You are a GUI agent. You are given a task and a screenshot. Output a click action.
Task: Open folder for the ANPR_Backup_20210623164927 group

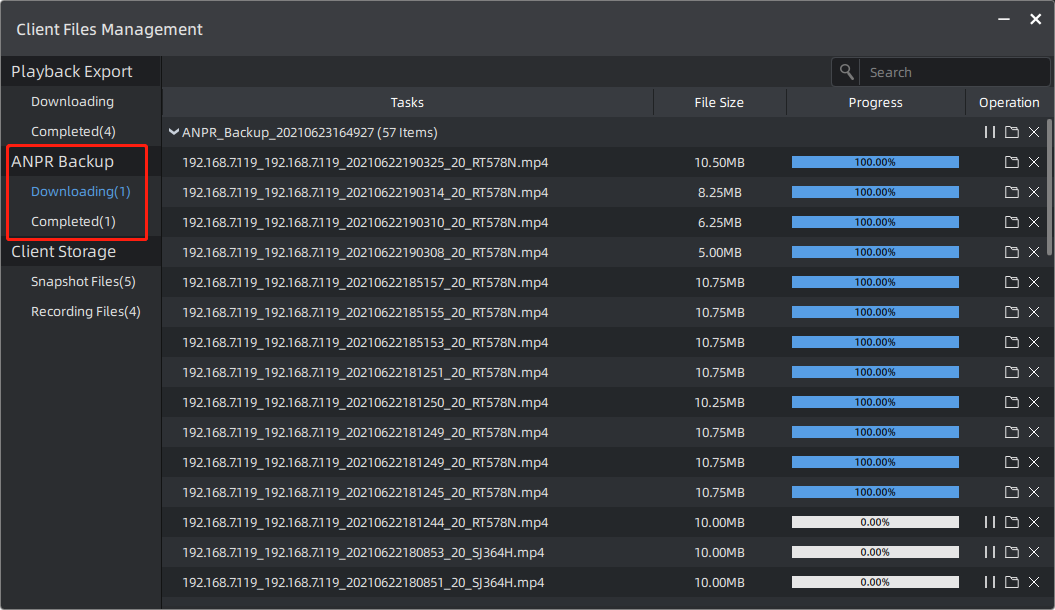(1012, 132)
